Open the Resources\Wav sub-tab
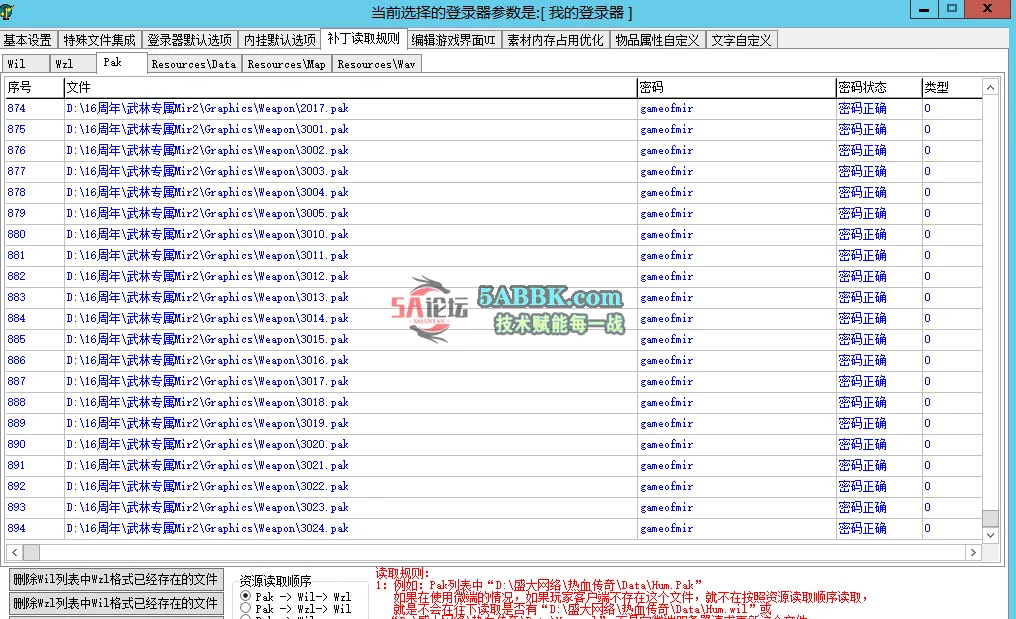This screenshot has width=1016, height=619. (376, 64)
